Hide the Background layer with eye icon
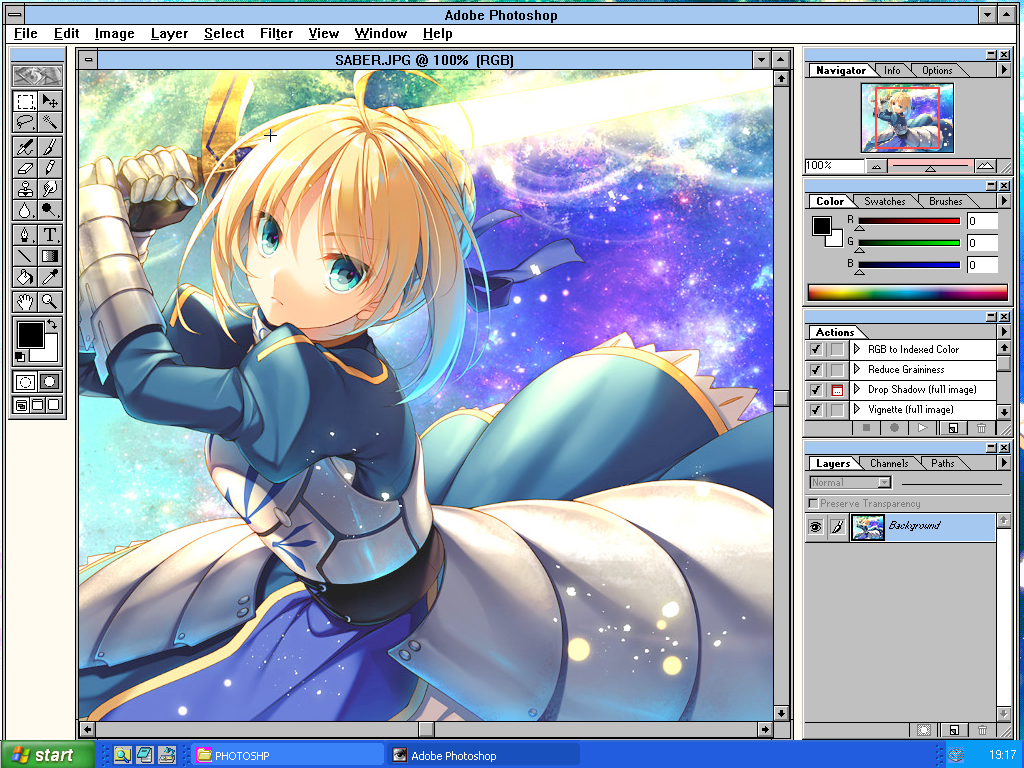This screenshot has height=768, width=1024. [x=816, y=527]
